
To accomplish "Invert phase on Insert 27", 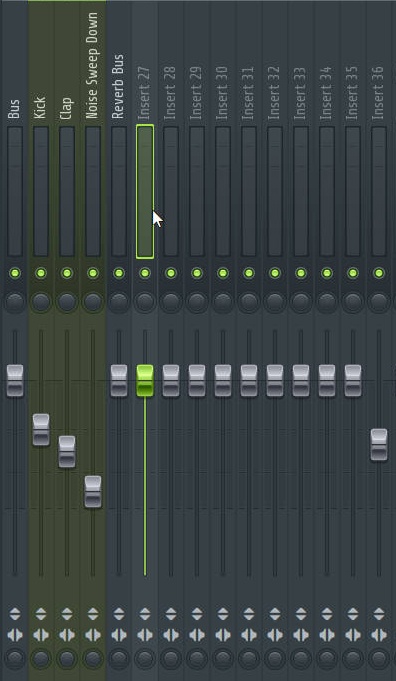I will 145,614.
